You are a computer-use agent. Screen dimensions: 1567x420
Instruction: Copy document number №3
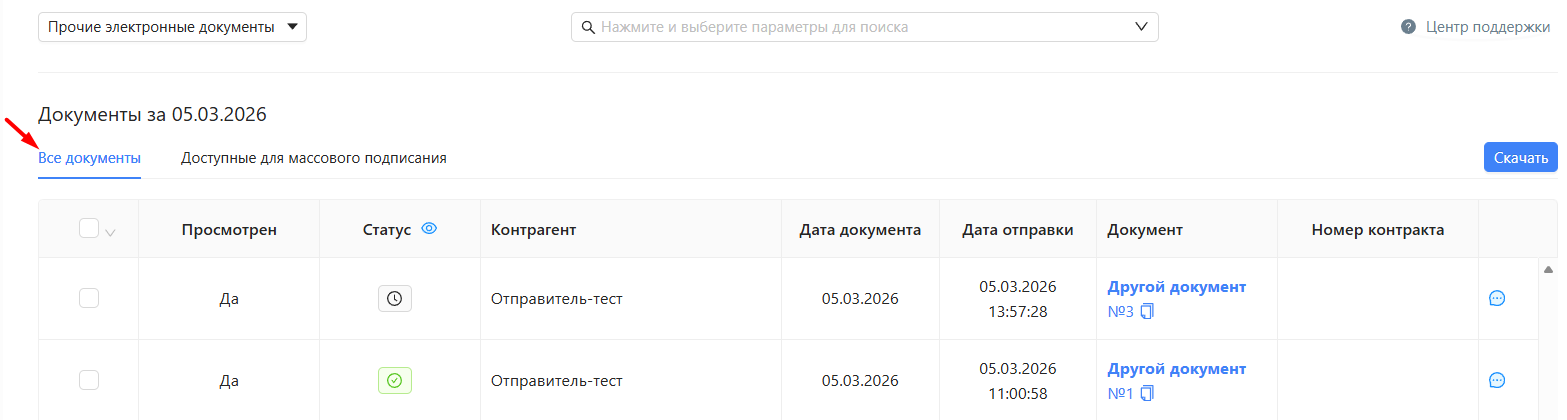tap(1147, 311)
